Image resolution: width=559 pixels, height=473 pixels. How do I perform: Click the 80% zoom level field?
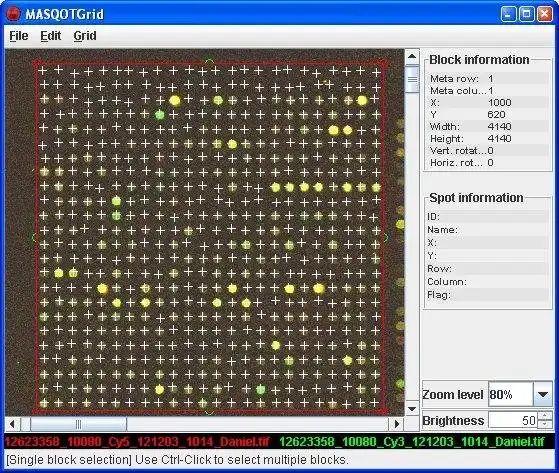click(511, 394)
